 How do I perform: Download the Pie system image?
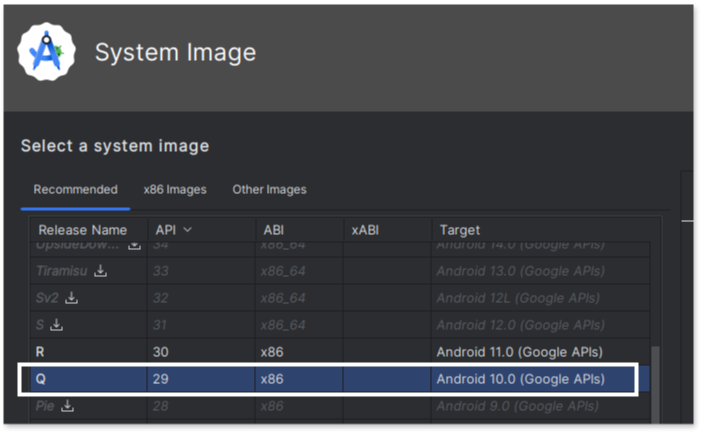pyautogui.click(x=68, y=406)
